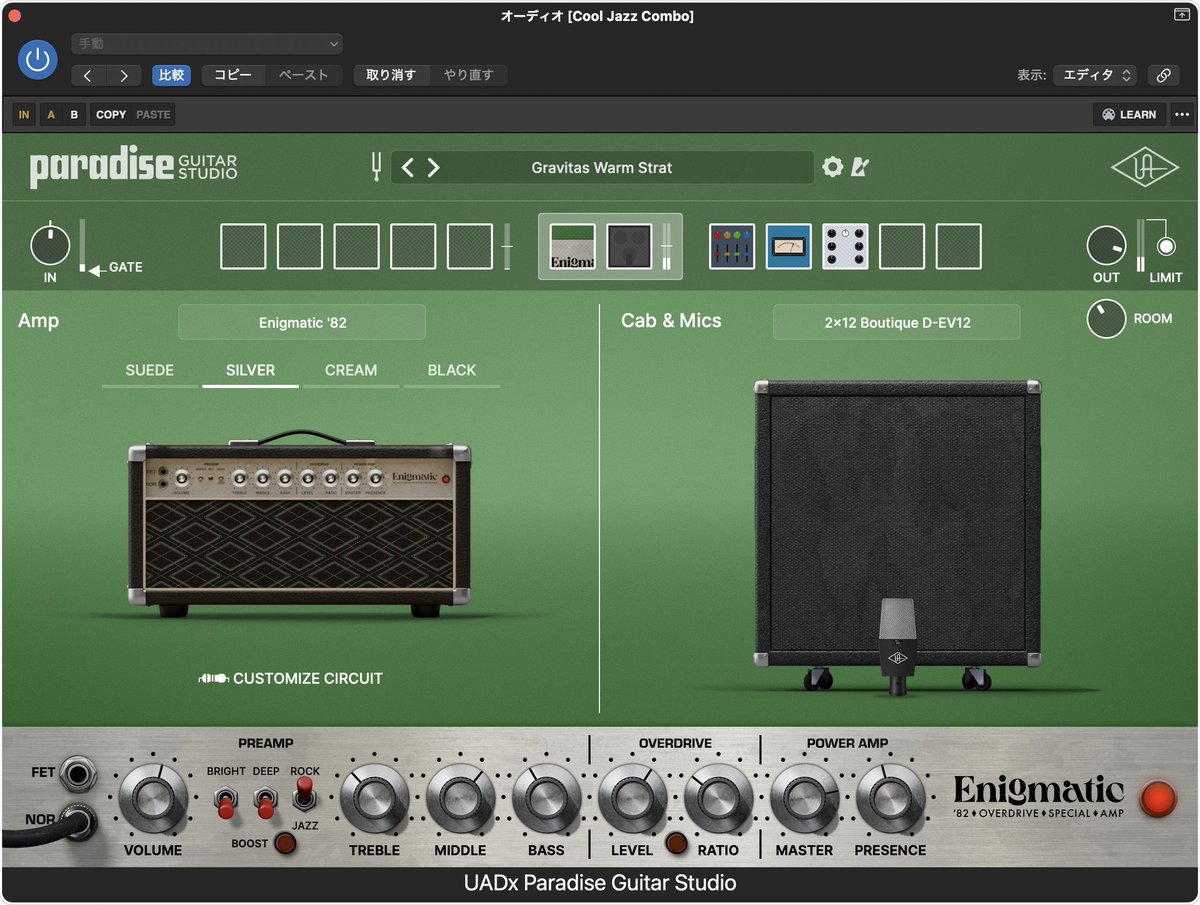Select the B settings slot
The width and height of the screenshot is (1200, 905).
click(x=74, y=115)
